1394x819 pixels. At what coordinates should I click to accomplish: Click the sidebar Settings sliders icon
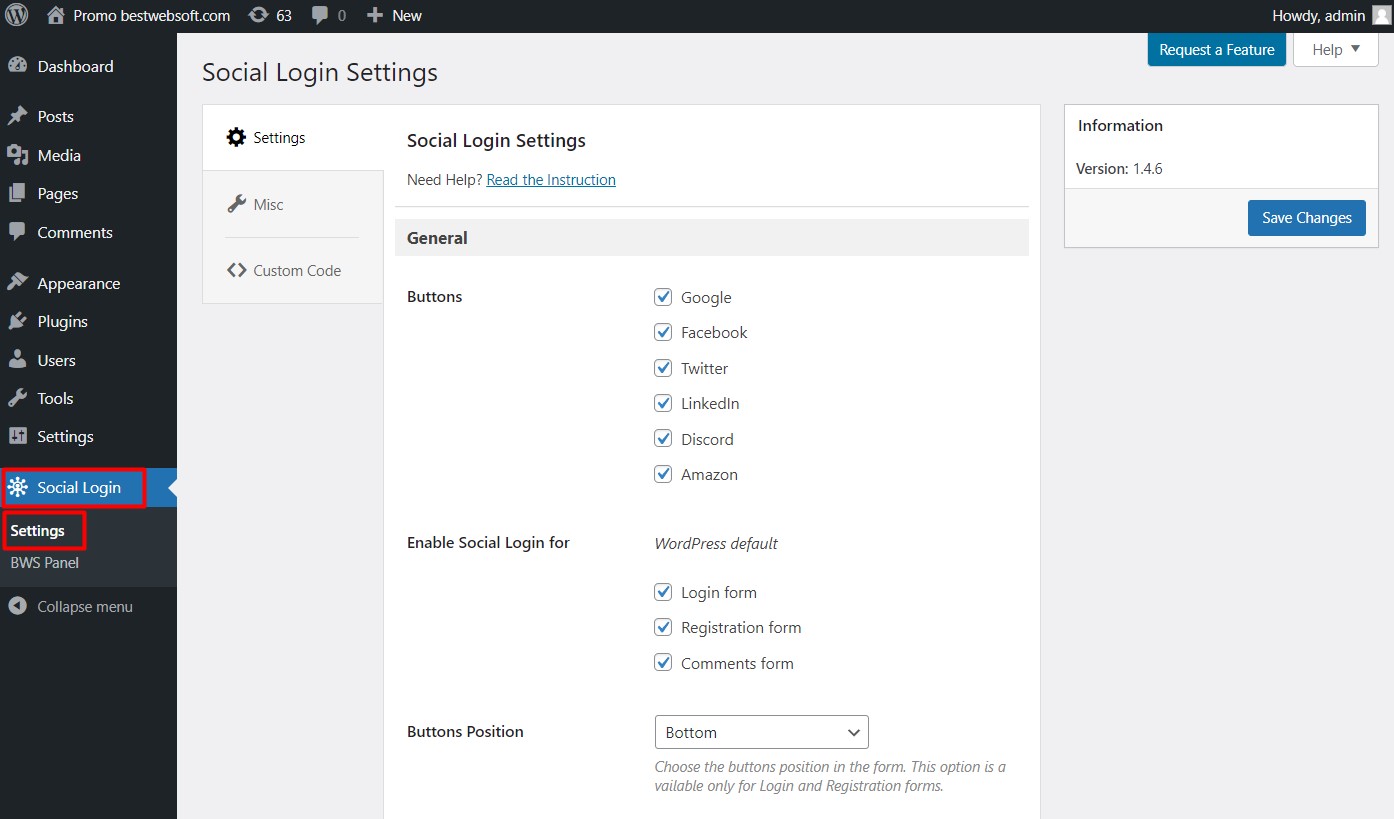[17, 436]
